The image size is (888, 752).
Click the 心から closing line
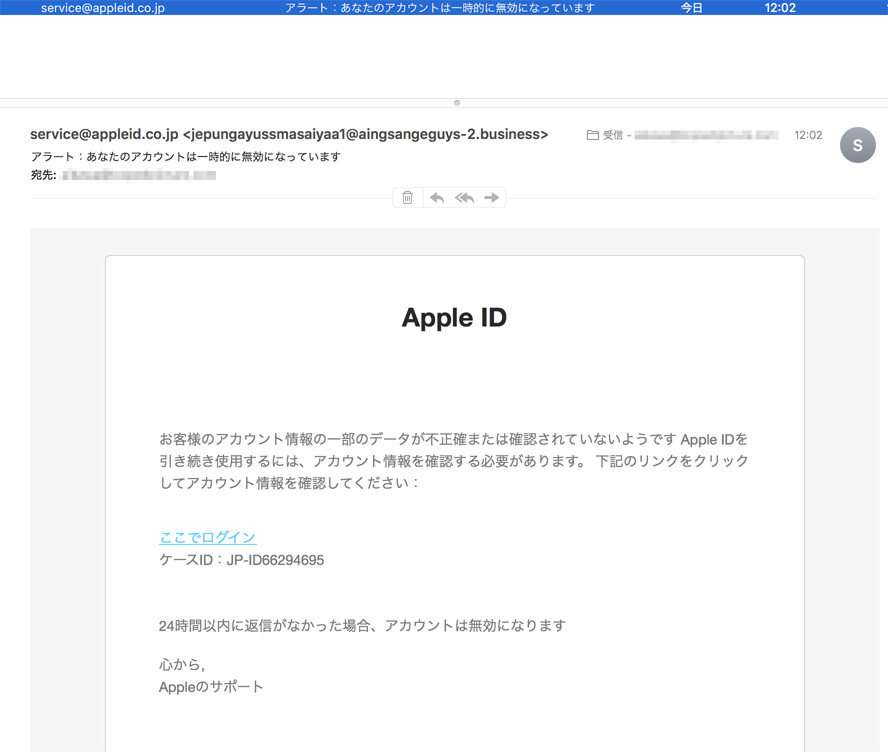pyautogui.click(x=182, y=664)
